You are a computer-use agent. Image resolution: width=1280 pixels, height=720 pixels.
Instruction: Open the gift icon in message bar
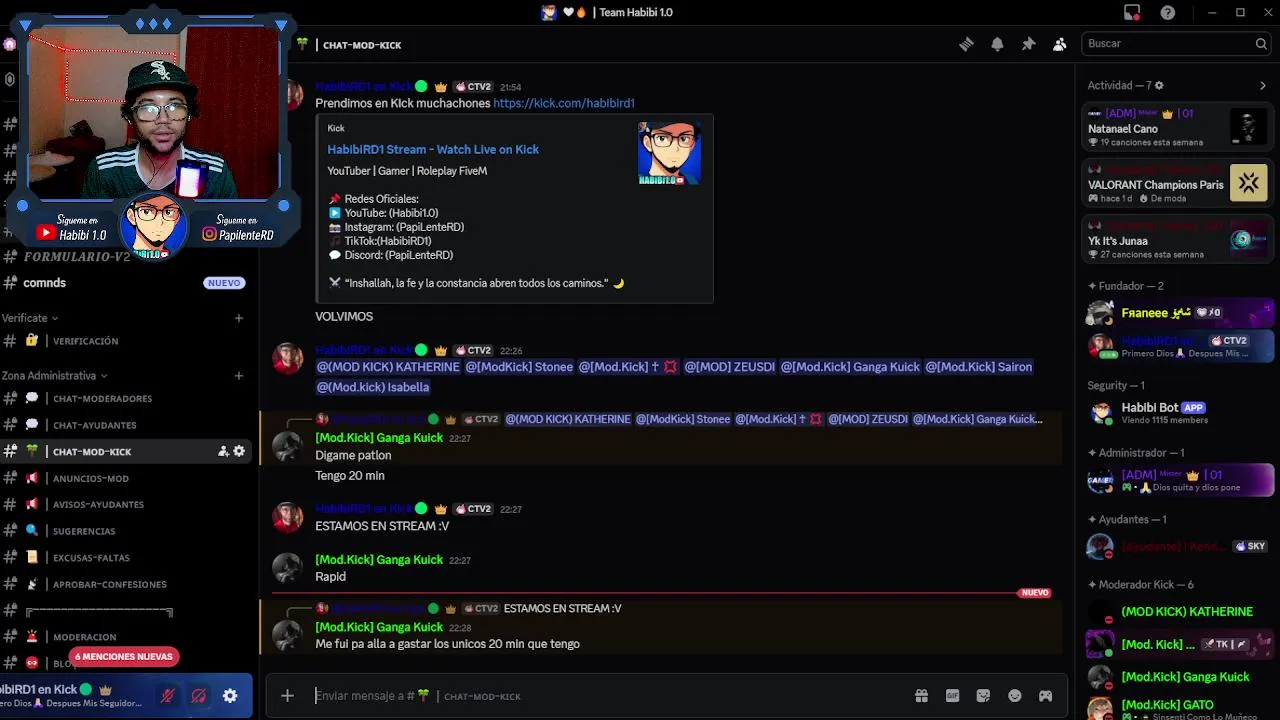click(x=921, y=696)
